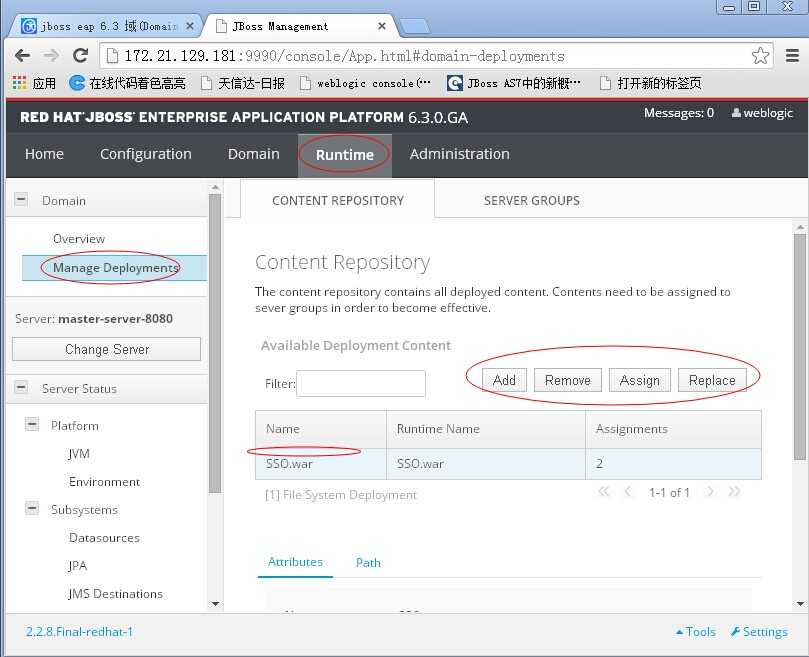The image size is (809, 657).
Task: Sort by the Runtime Name column header
Action: tap(486, 429)
